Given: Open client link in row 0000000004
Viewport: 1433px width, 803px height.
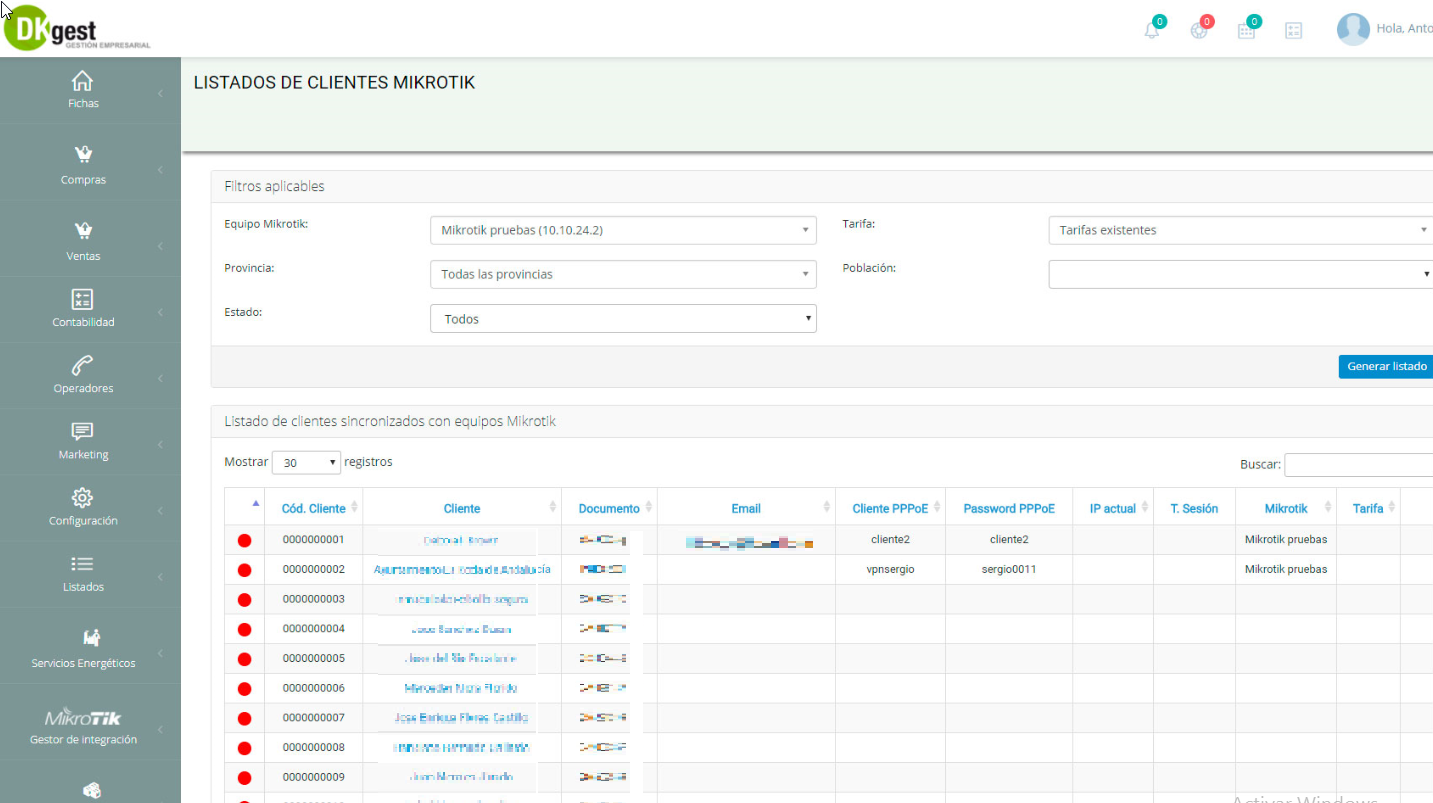Looking at the screenshot, I should (x=461, y=629).
